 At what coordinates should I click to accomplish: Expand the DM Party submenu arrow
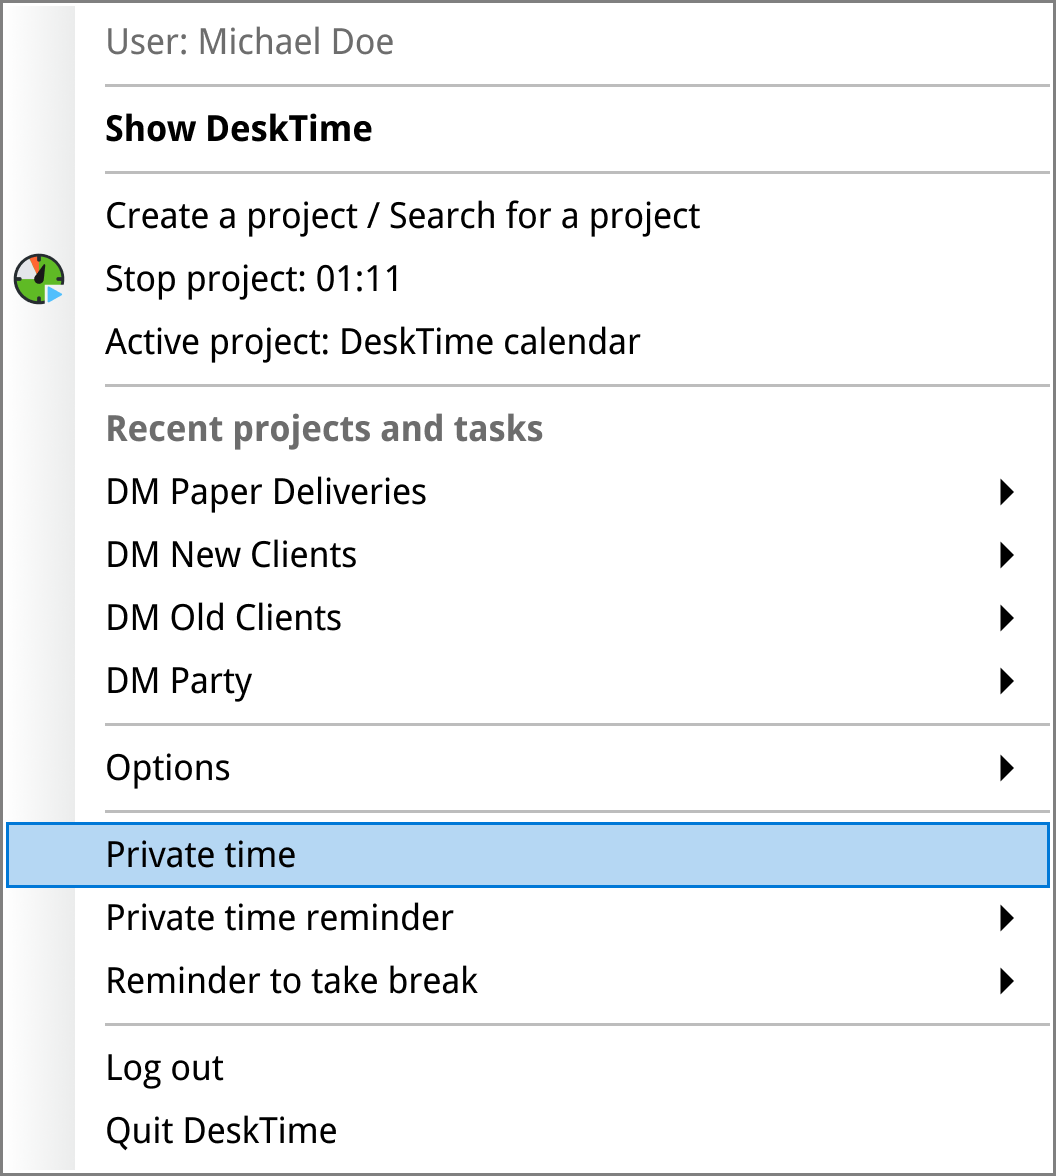1006,681
